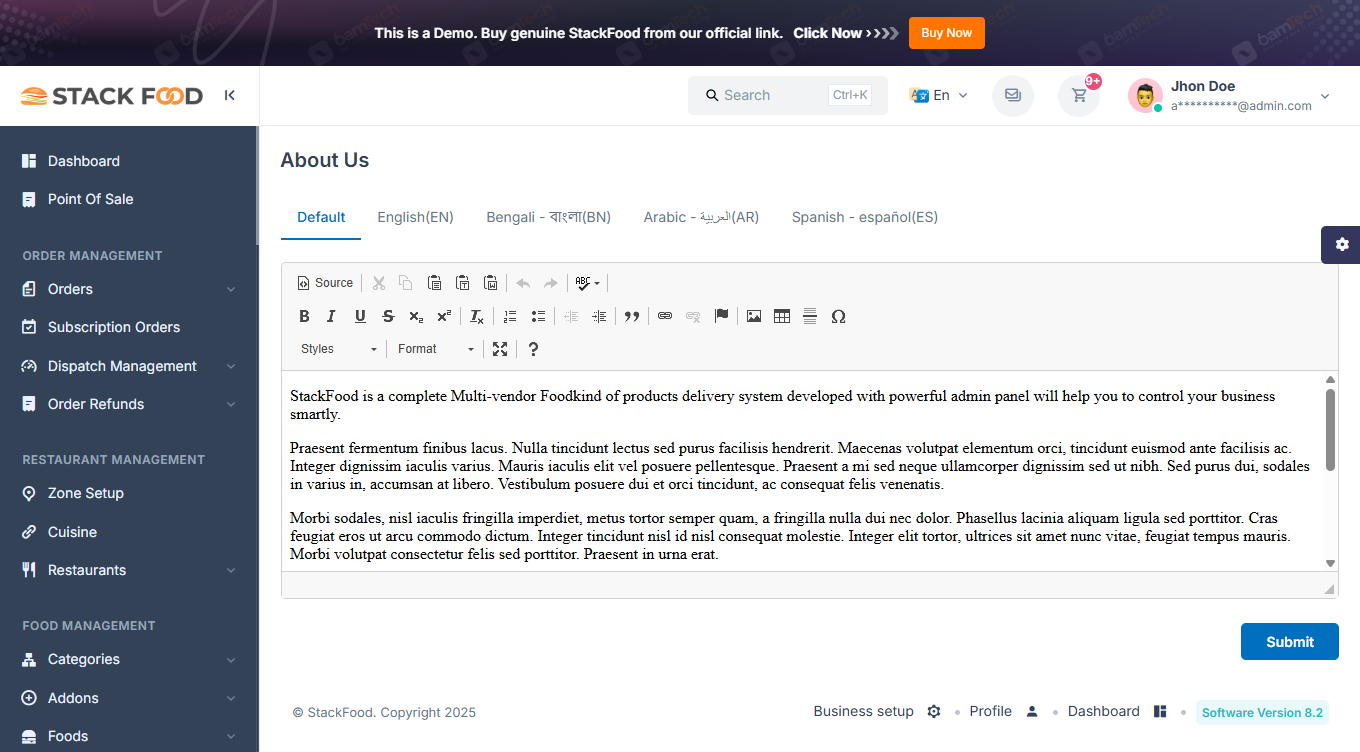This screenshot has height=752, width=1360.
Task: Select the Default language tab
Action: pyautogui.click(x=321, y=217)
